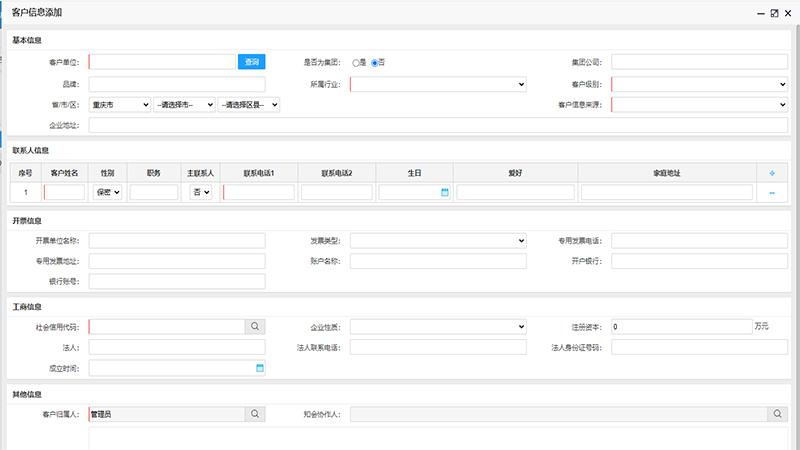Click the 客户归属人 search magnifier icon

(x=255, y=414)
